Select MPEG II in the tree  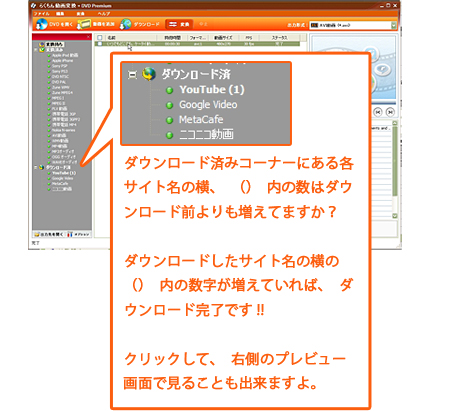(x=58, y=103)
